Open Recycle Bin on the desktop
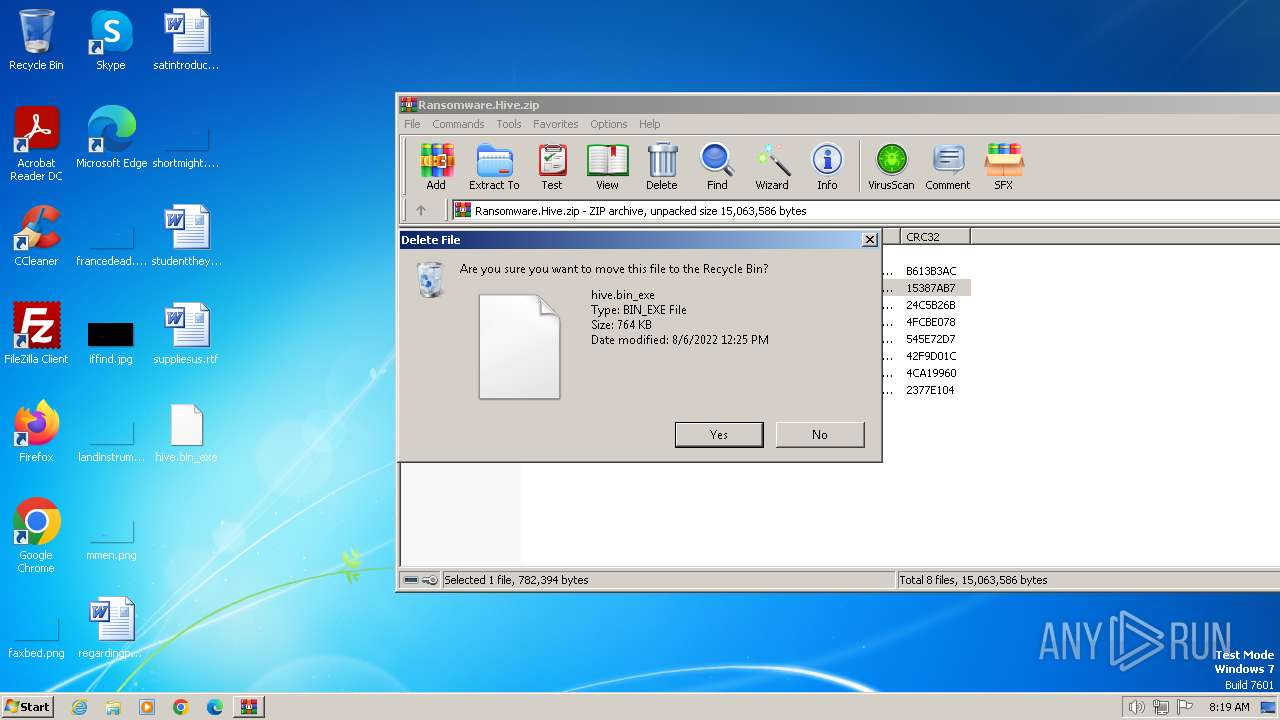This screenshot has width=1280, height=720. [36, 40]
